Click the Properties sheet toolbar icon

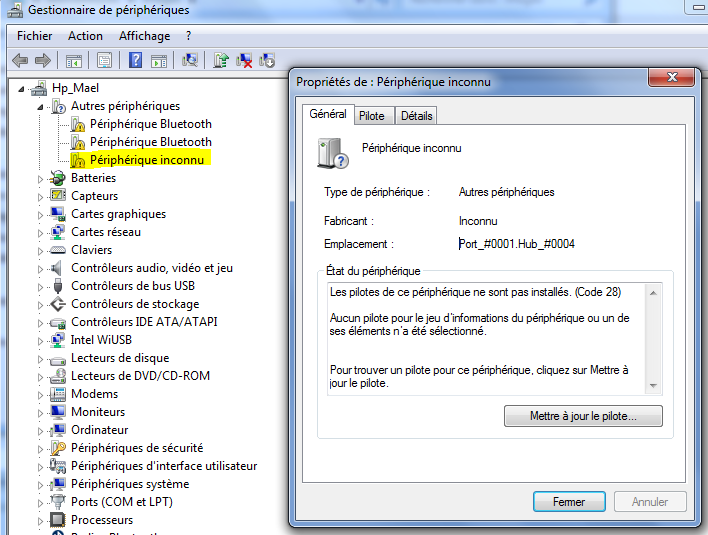tap(103, 60)
